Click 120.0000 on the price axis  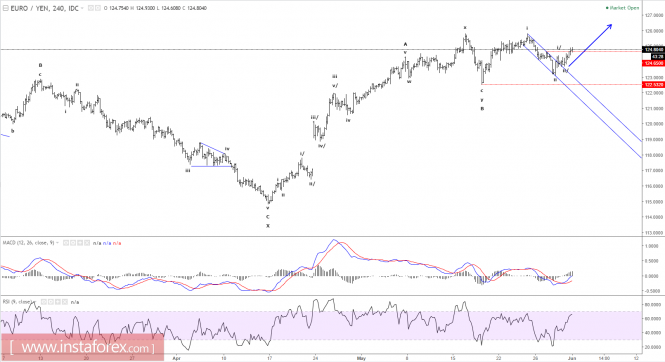(654, 124)
